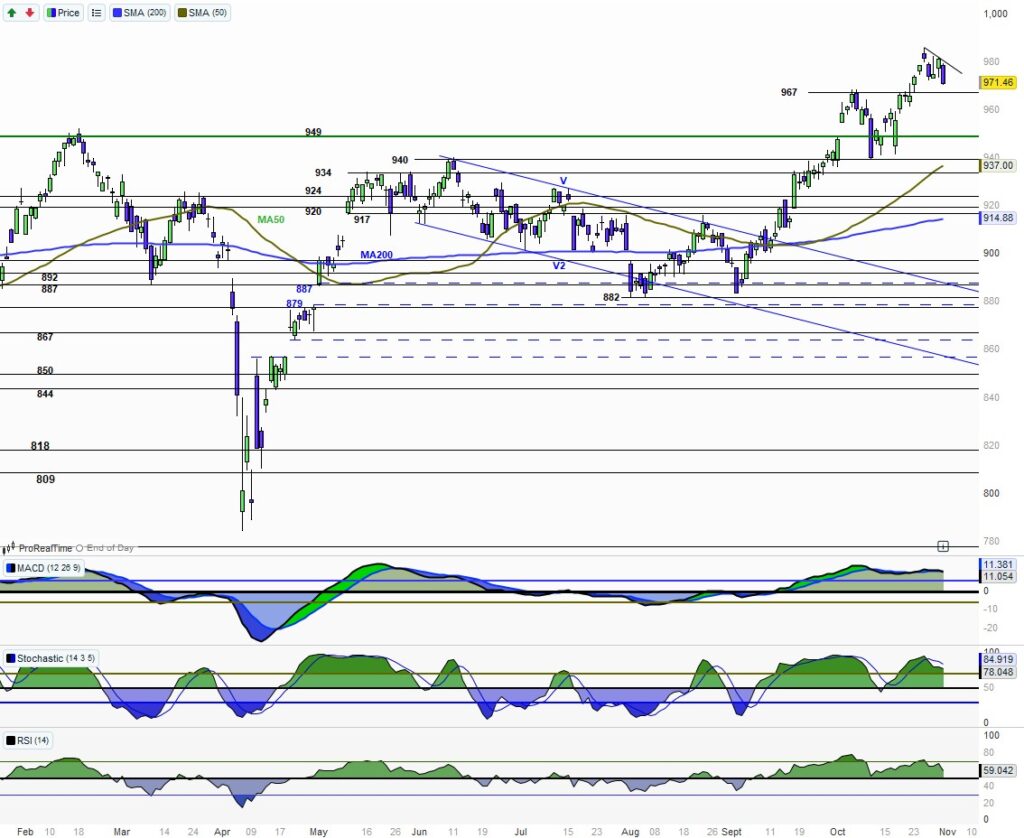Click the red down arrow icon

29,13
